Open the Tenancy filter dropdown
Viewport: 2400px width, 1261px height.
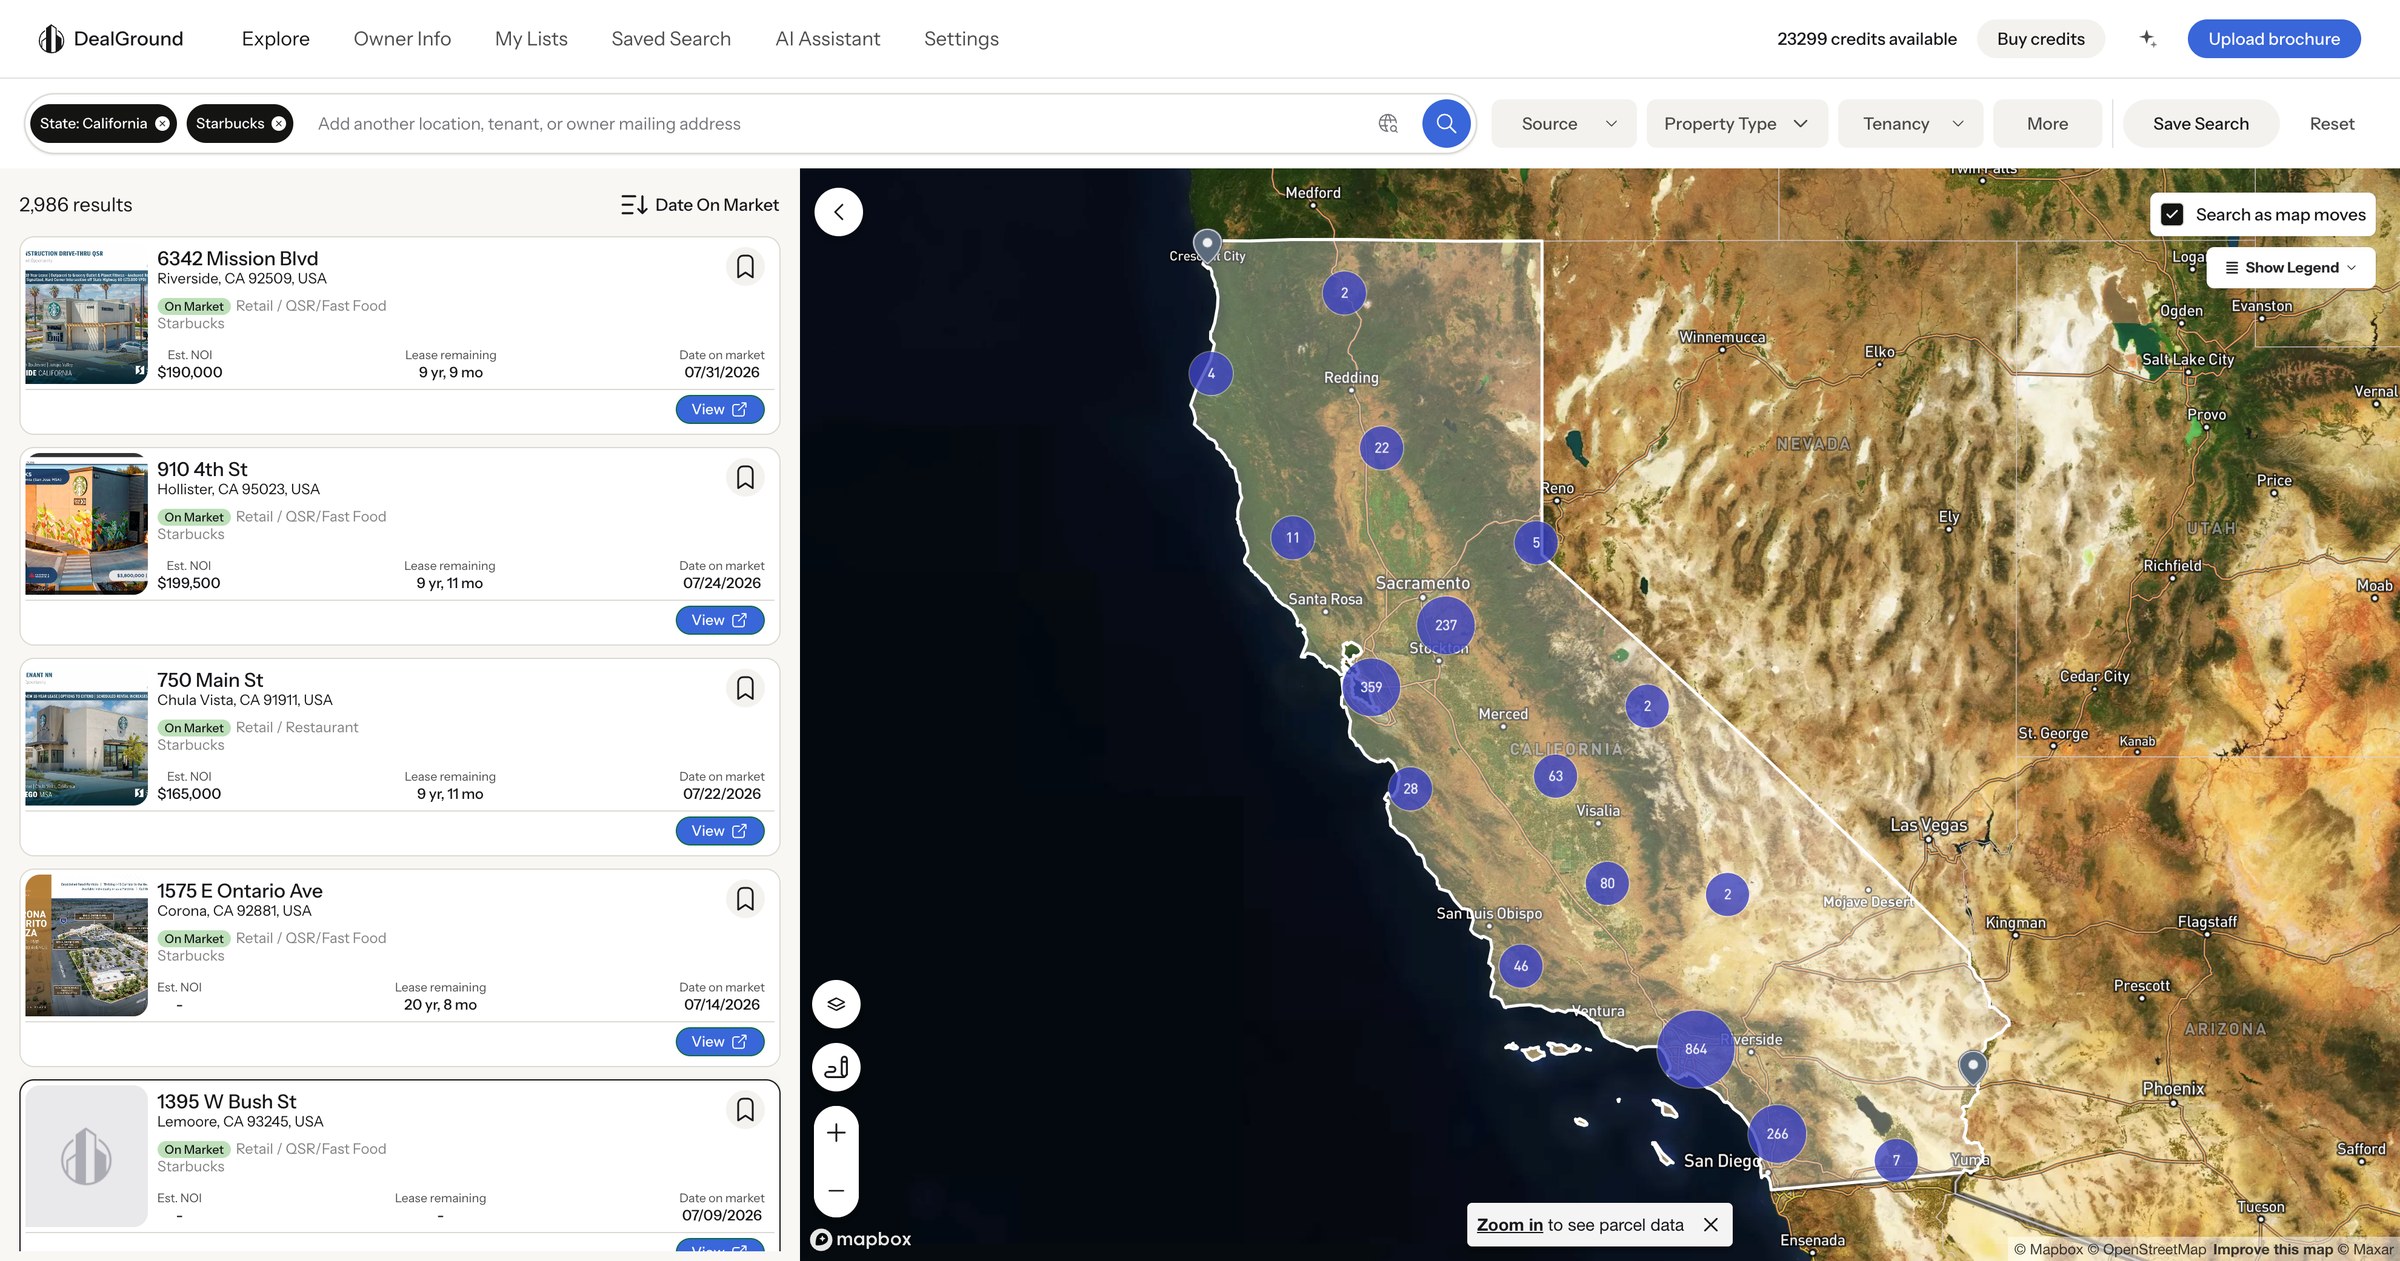point(1910,124)
